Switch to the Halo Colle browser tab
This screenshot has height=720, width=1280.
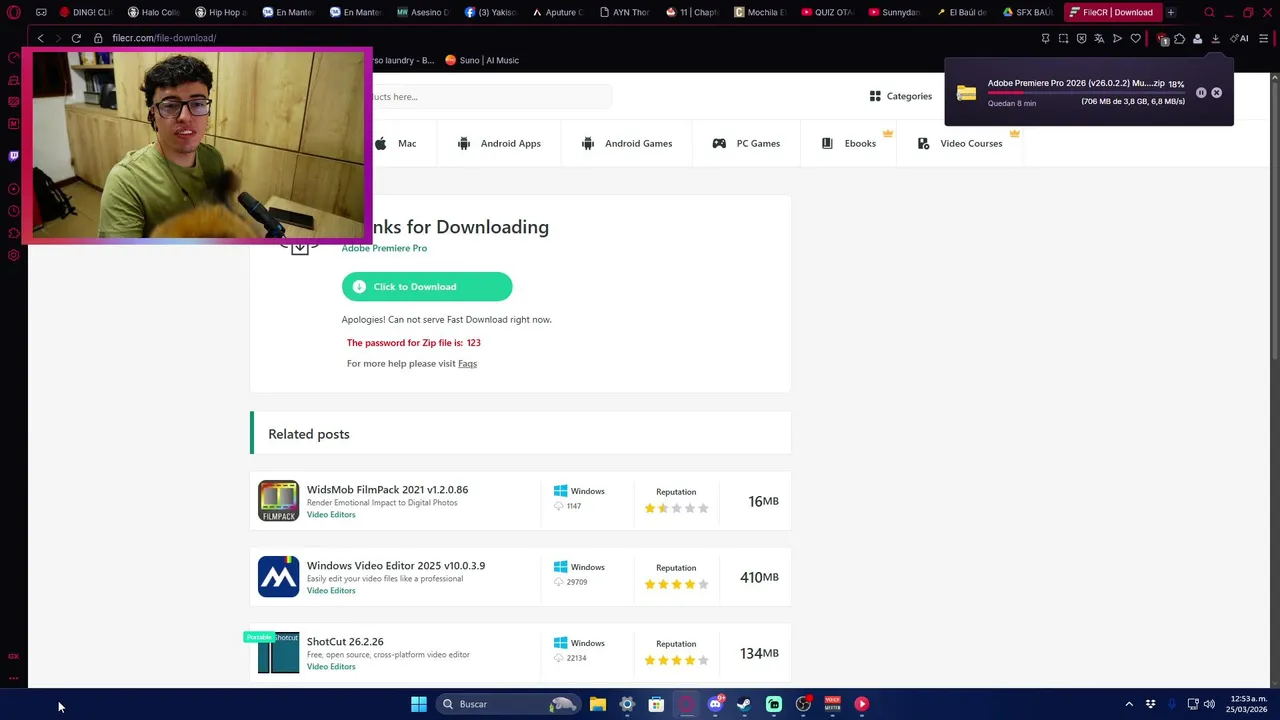154,12
